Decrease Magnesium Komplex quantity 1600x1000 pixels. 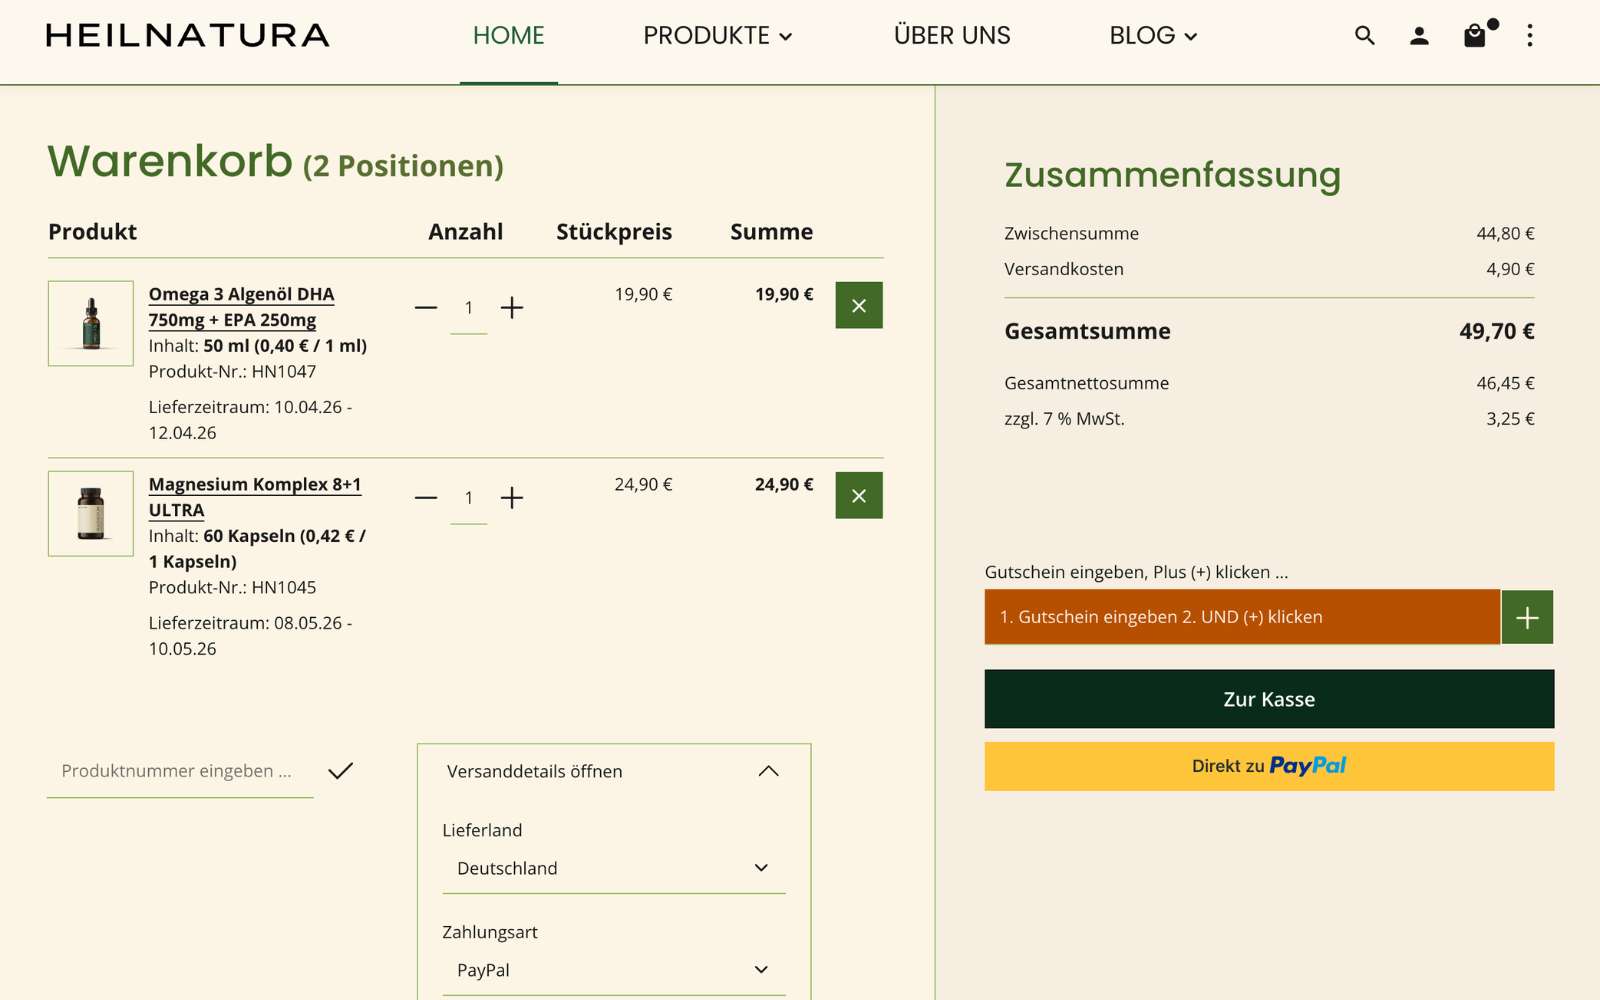click(426, 497)
